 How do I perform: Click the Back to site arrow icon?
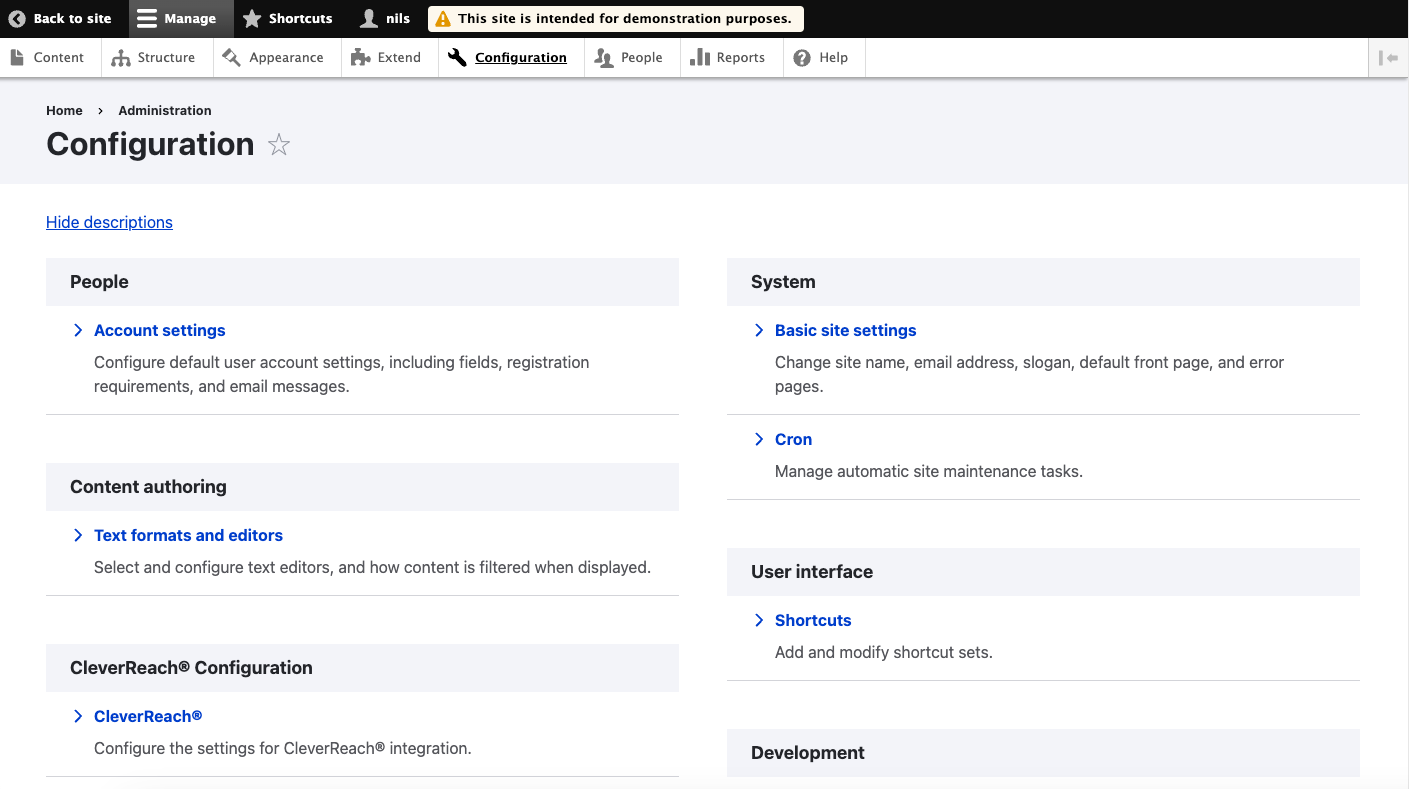pyautogui.click(x=17, y=18)
